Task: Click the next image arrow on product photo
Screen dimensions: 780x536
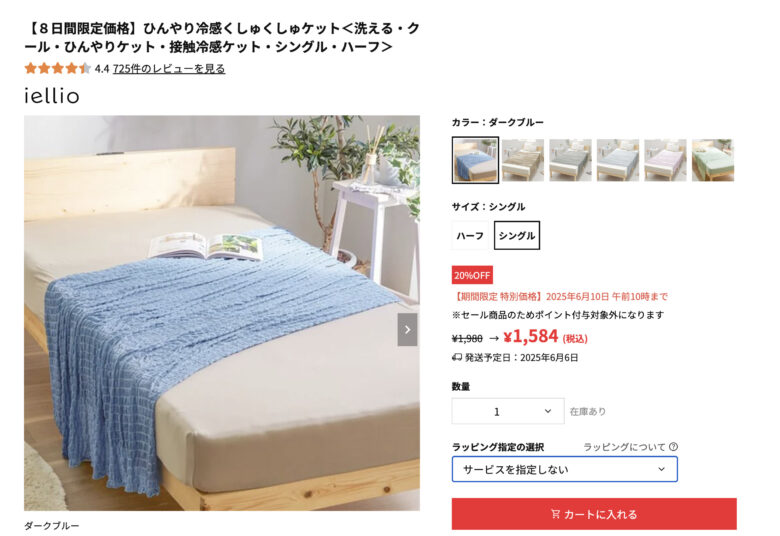Action: click(407, 329)
